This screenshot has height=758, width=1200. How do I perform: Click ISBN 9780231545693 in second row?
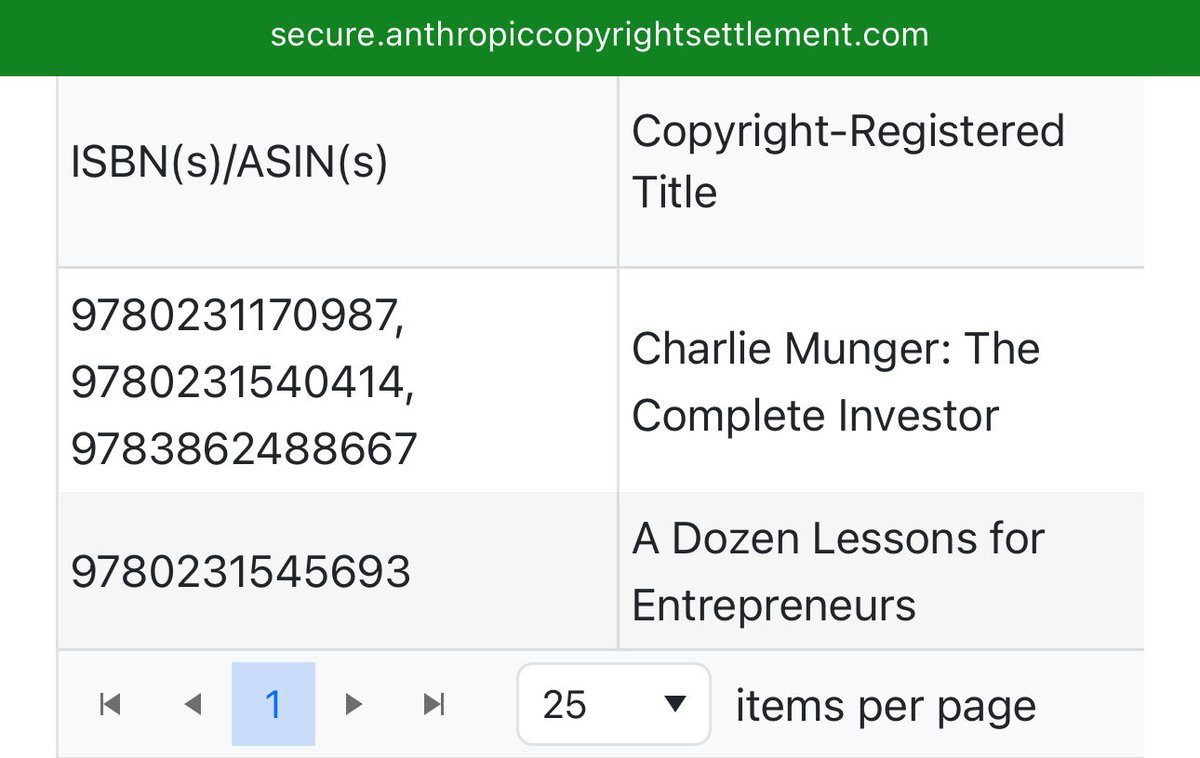click(240, 572)
